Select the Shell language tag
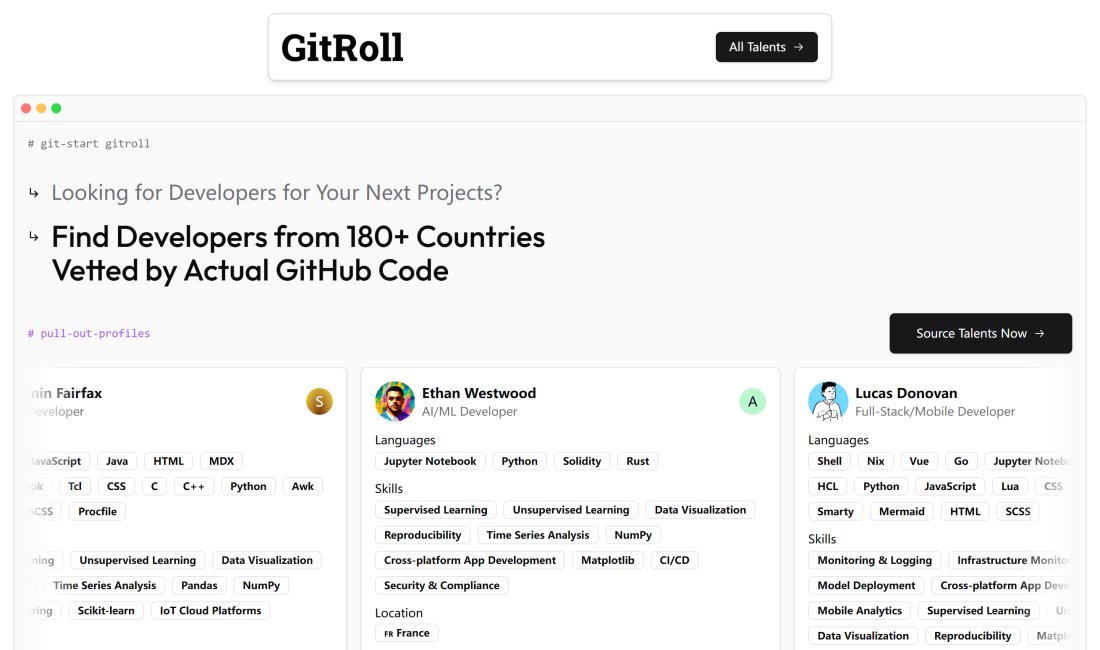The height and width of the screenshot is (650, 1100). tap(829, 461)
